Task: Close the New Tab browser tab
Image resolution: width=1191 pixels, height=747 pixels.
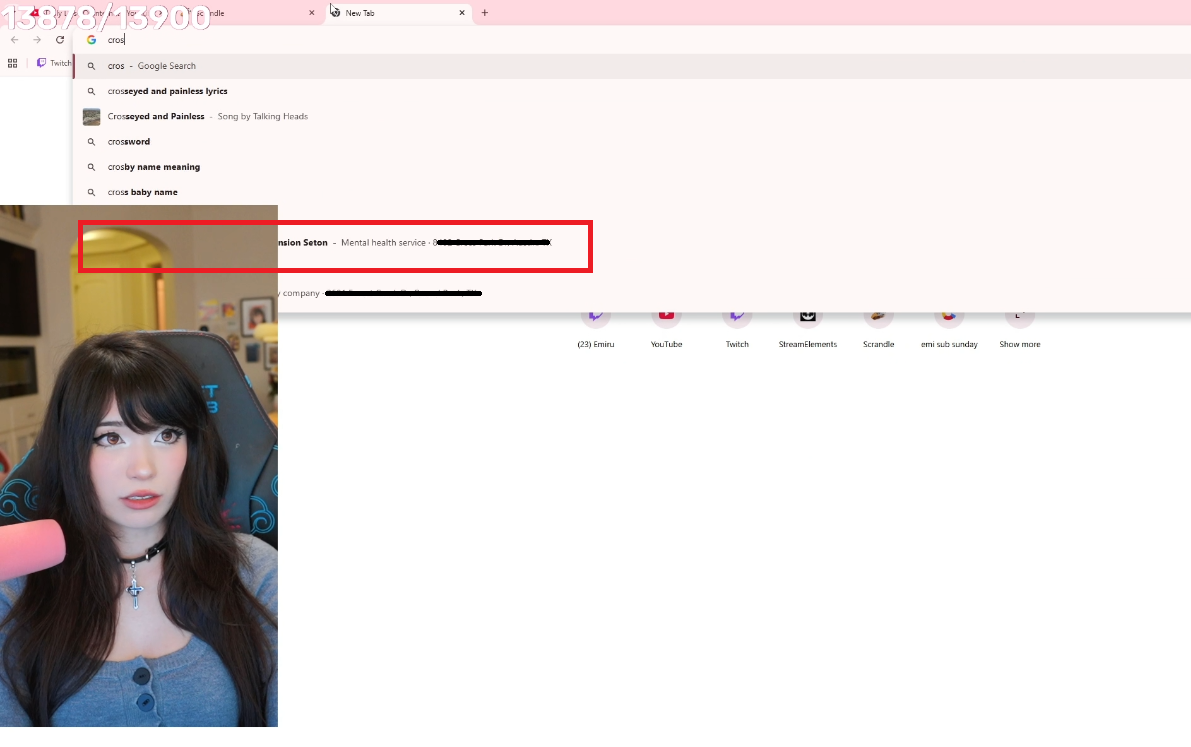Action: (462, 13)
